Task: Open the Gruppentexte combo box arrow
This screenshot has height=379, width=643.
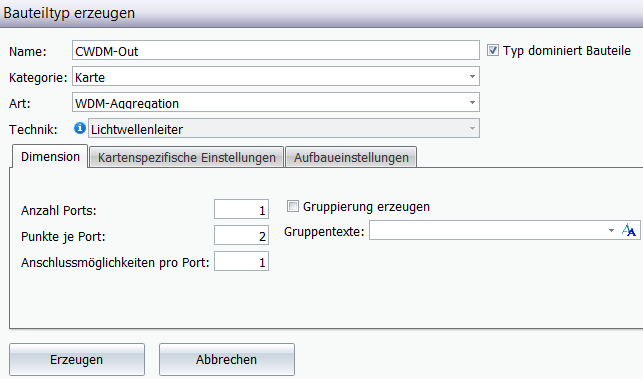Action: pyautogui.click(x=611, y=231)
